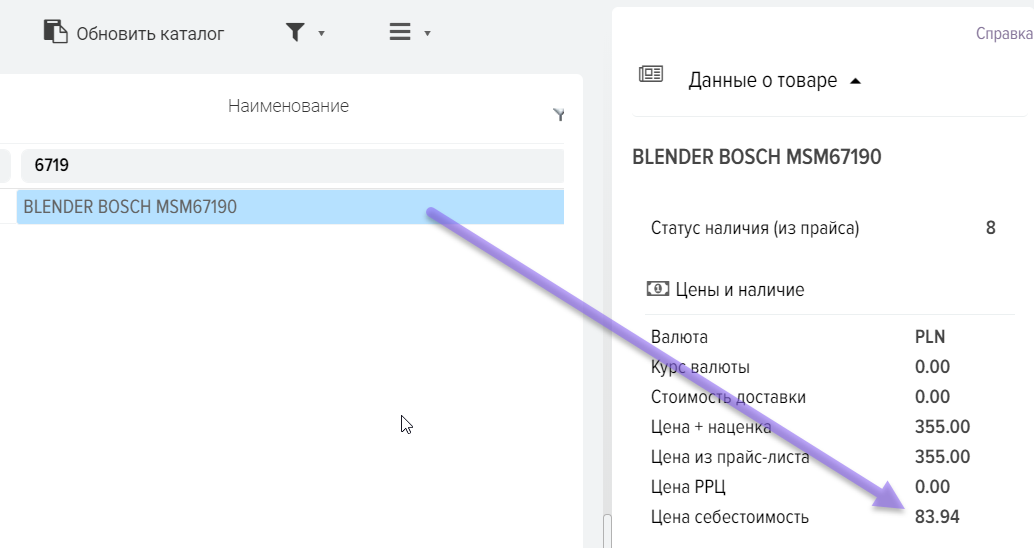Click the Цены и наличие money icon
1034x548 pixels.
[x=657, y=289]
